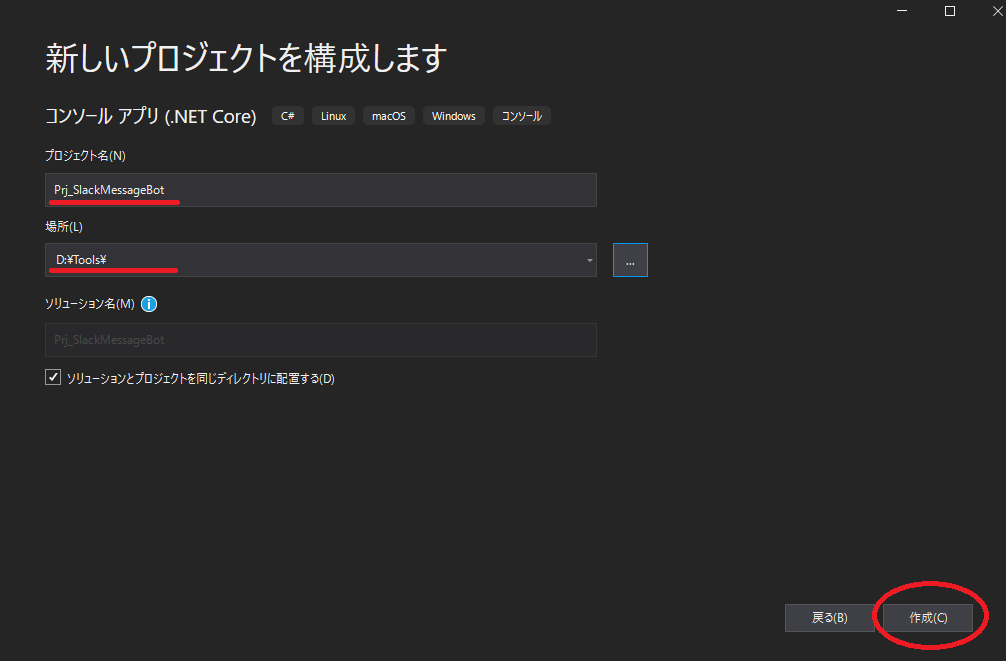
Task: Focus the project name input field
Action: [321, 190]
